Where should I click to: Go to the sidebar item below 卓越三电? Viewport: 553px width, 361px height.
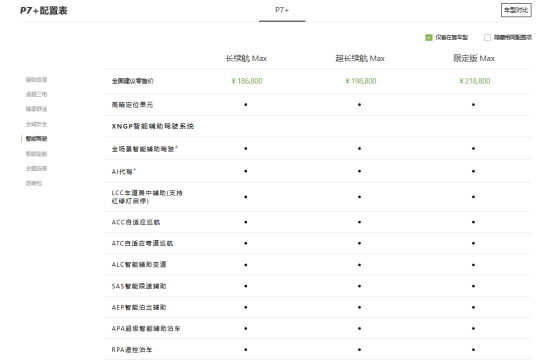pyautogui.click(x=36, y=109)
